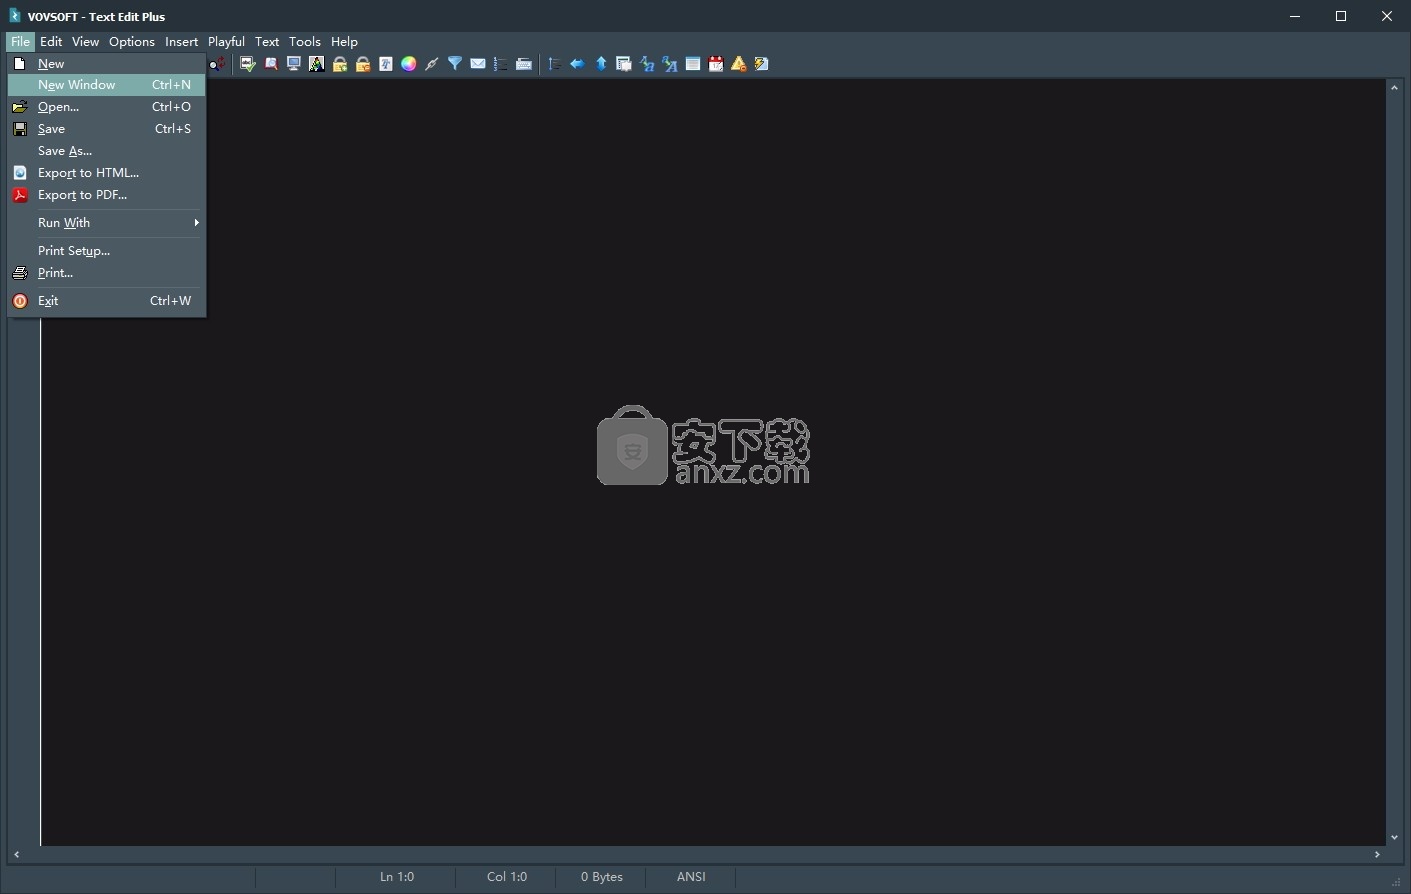The image size is (1411, 894).
Task: Click the horizontal scrollbar left arrow
Action: click(x=16, y=854)
